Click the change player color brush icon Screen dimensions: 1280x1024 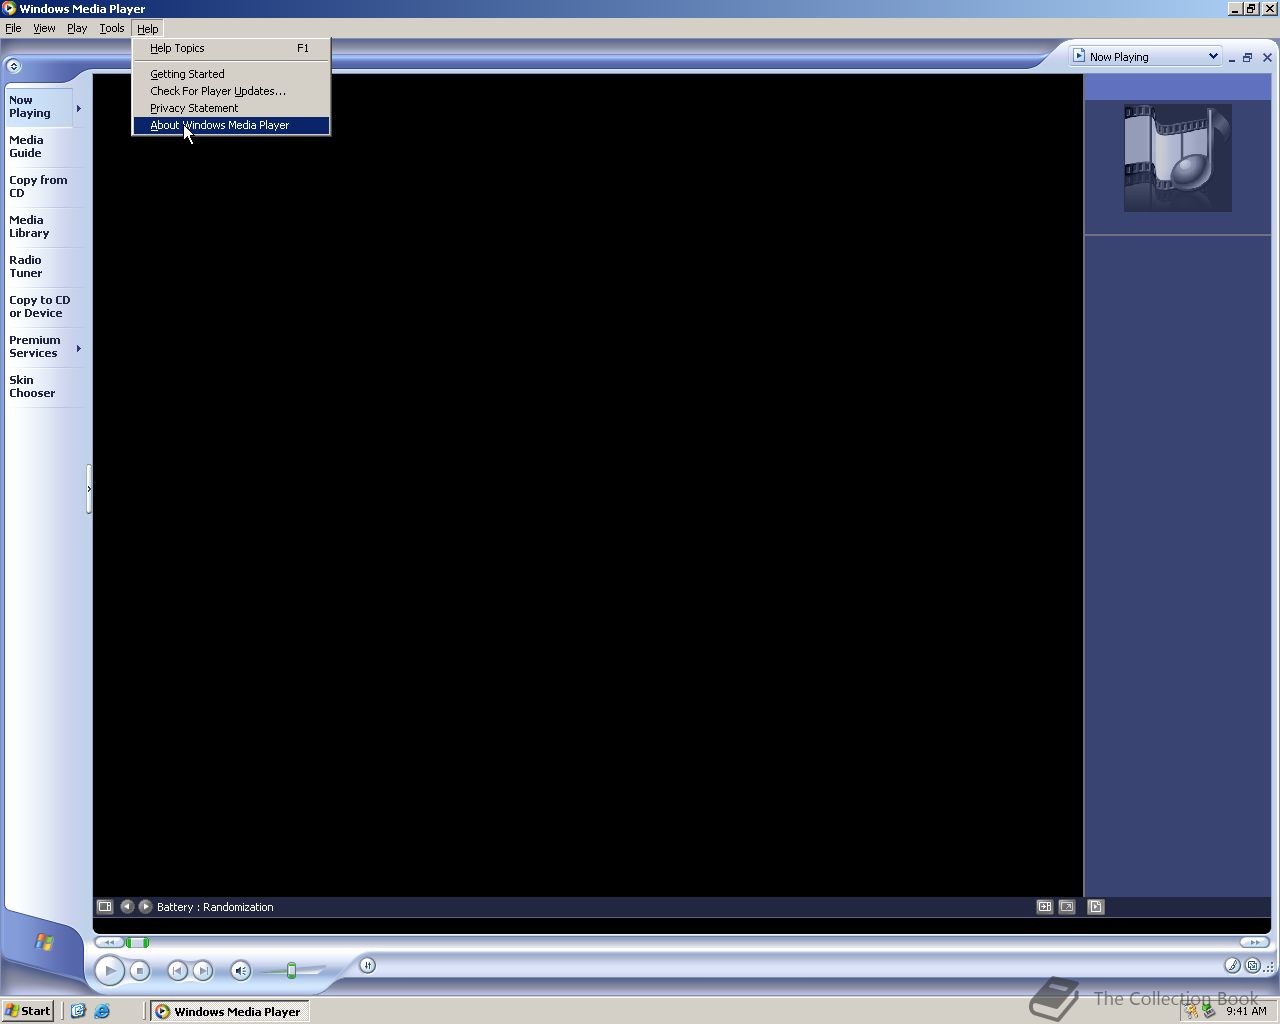1232,965
